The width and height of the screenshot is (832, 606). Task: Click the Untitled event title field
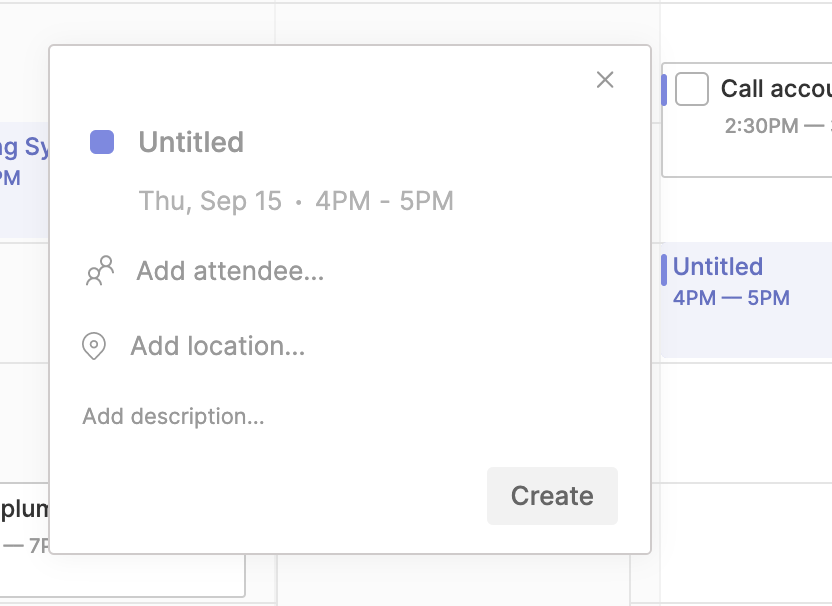click(191, 142)
